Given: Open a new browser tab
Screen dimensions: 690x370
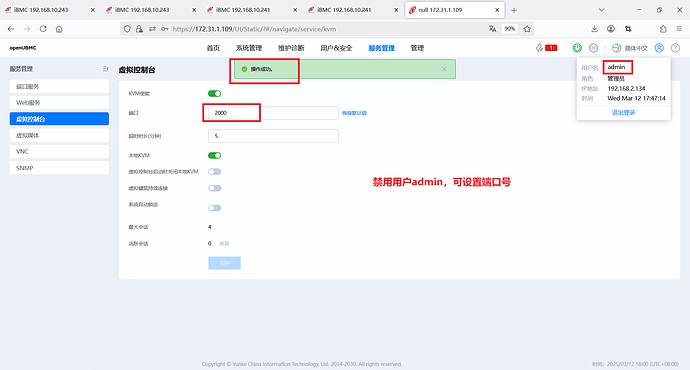Looking at the screenshot, I should click(514, 10).
